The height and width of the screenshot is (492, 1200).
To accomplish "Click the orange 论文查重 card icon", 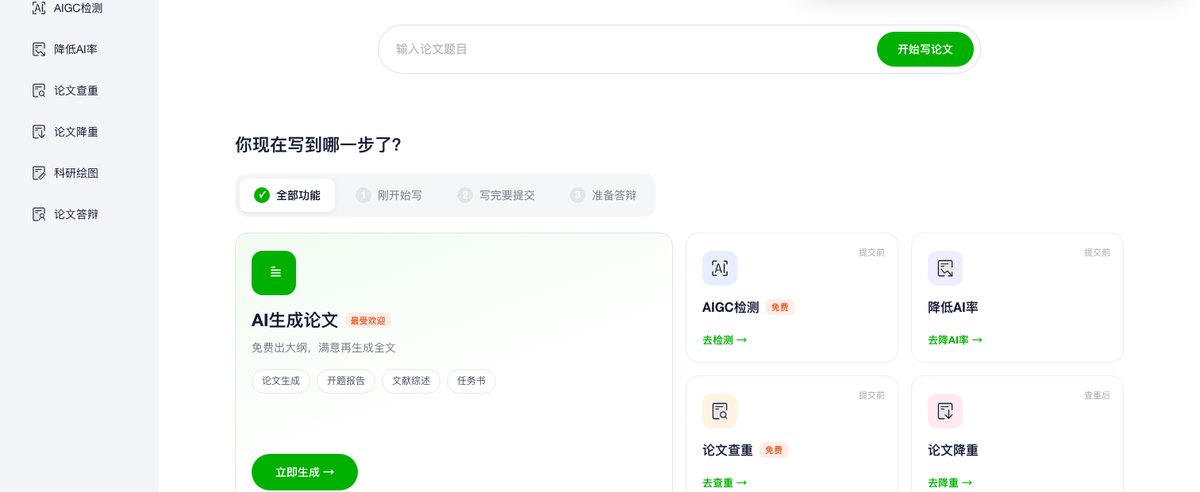I will pyautogui.click(x=720, y=410).
